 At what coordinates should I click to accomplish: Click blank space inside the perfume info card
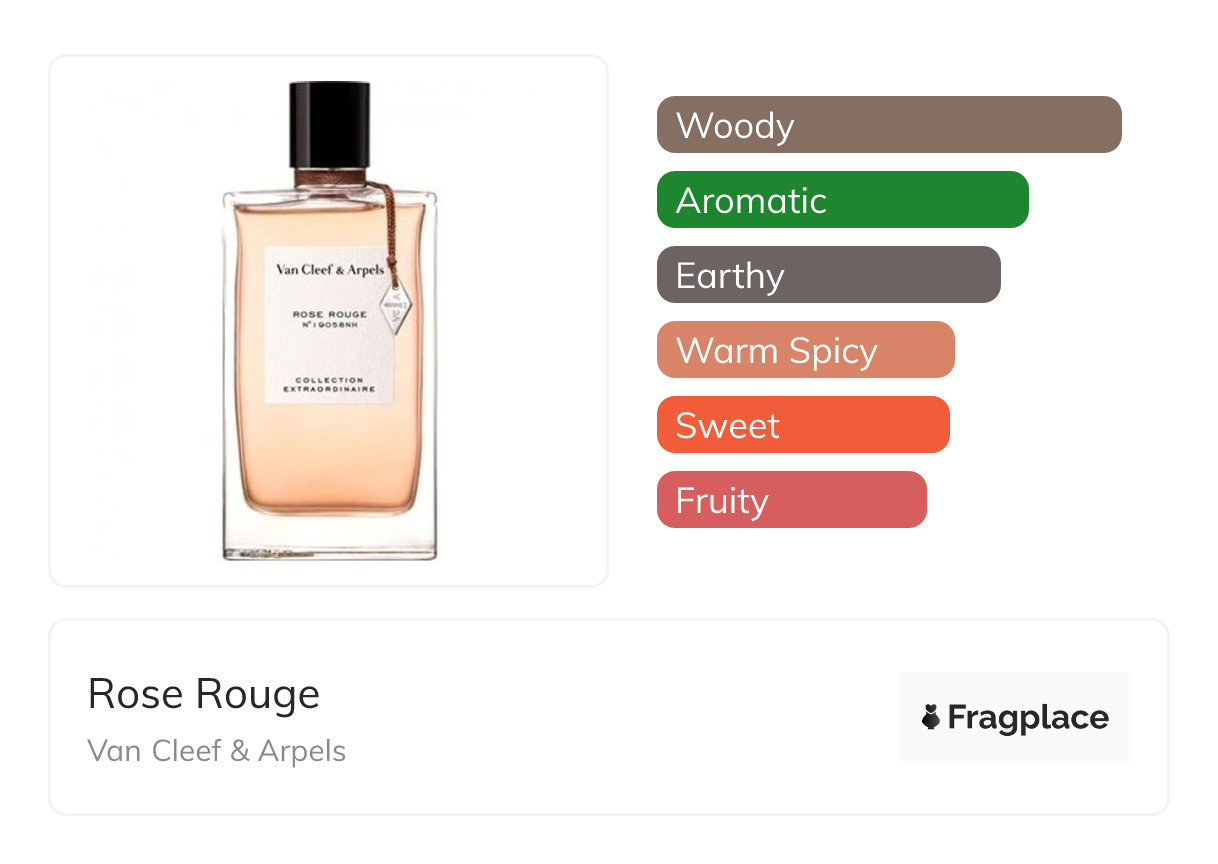pos(620,717)
